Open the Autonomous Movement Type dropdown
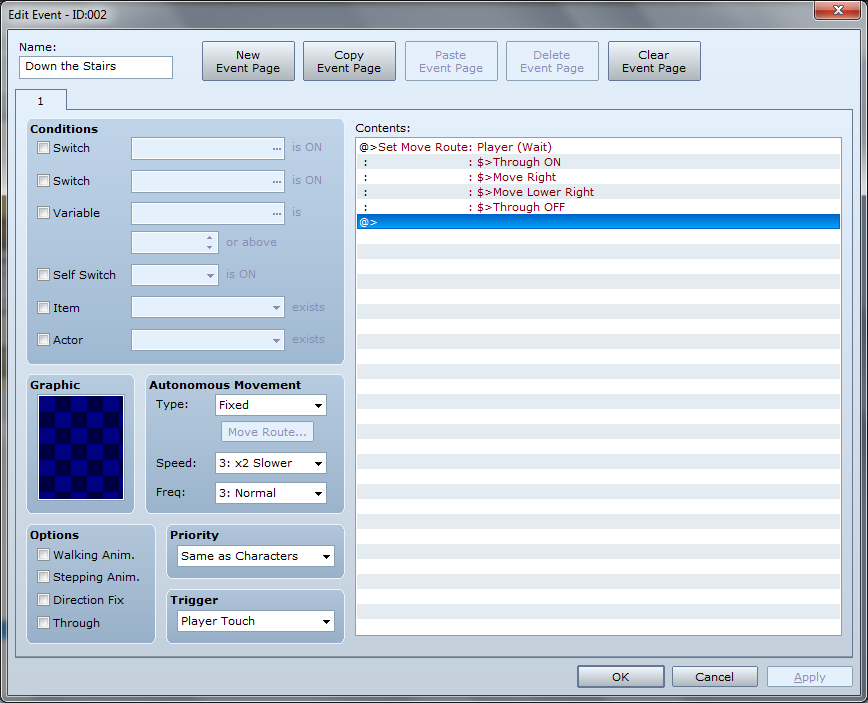 (271, 405)
